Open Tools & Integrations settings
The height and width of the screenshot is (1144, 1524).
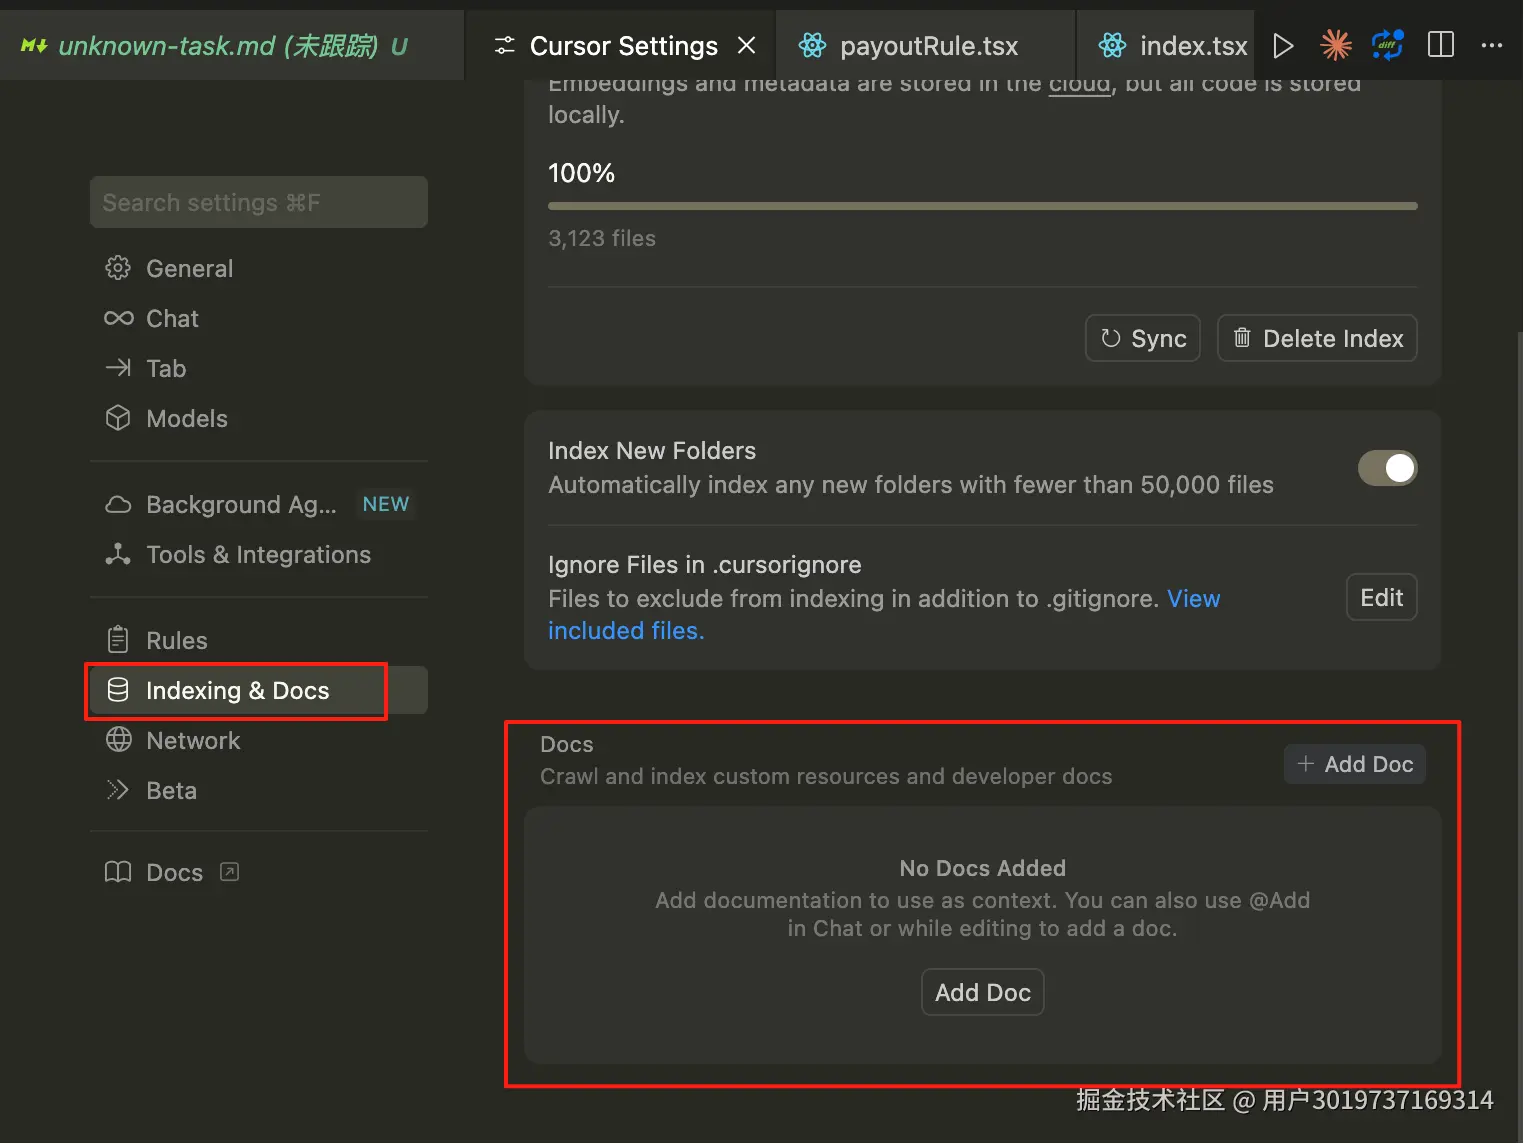click(x=258, y=554)
